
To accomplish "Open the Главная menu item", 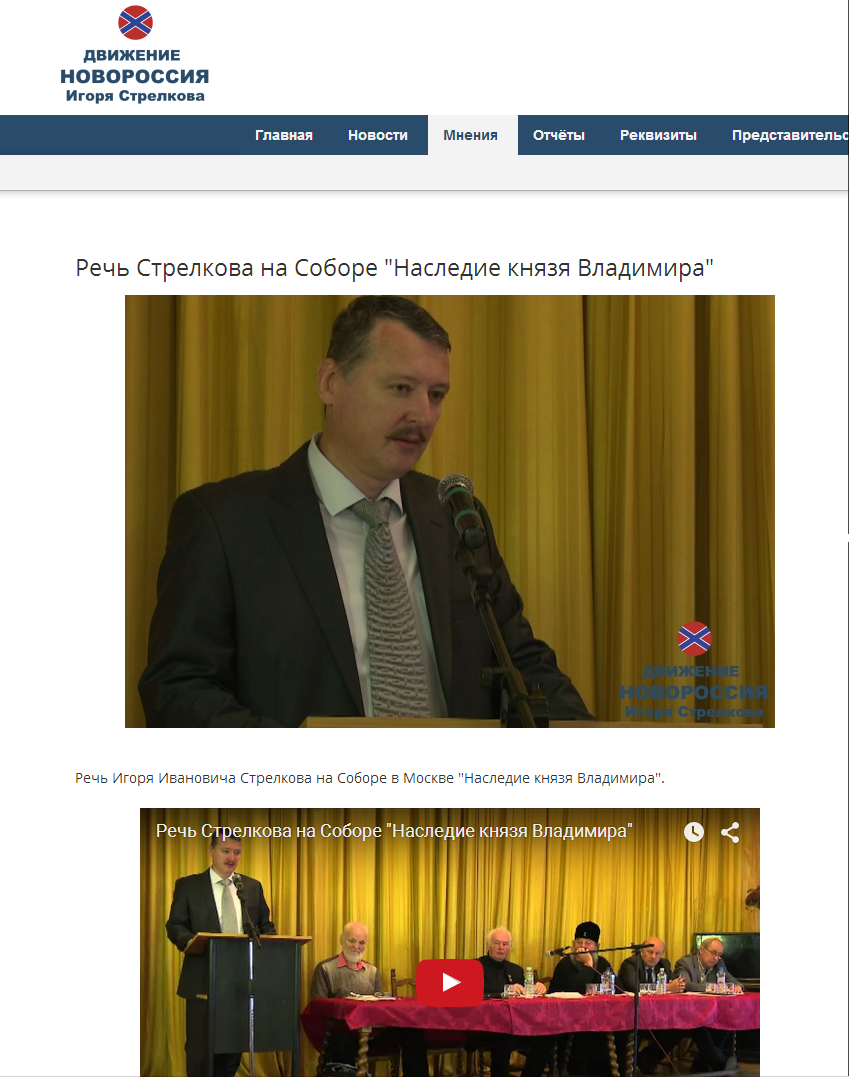I will point(284,135).
